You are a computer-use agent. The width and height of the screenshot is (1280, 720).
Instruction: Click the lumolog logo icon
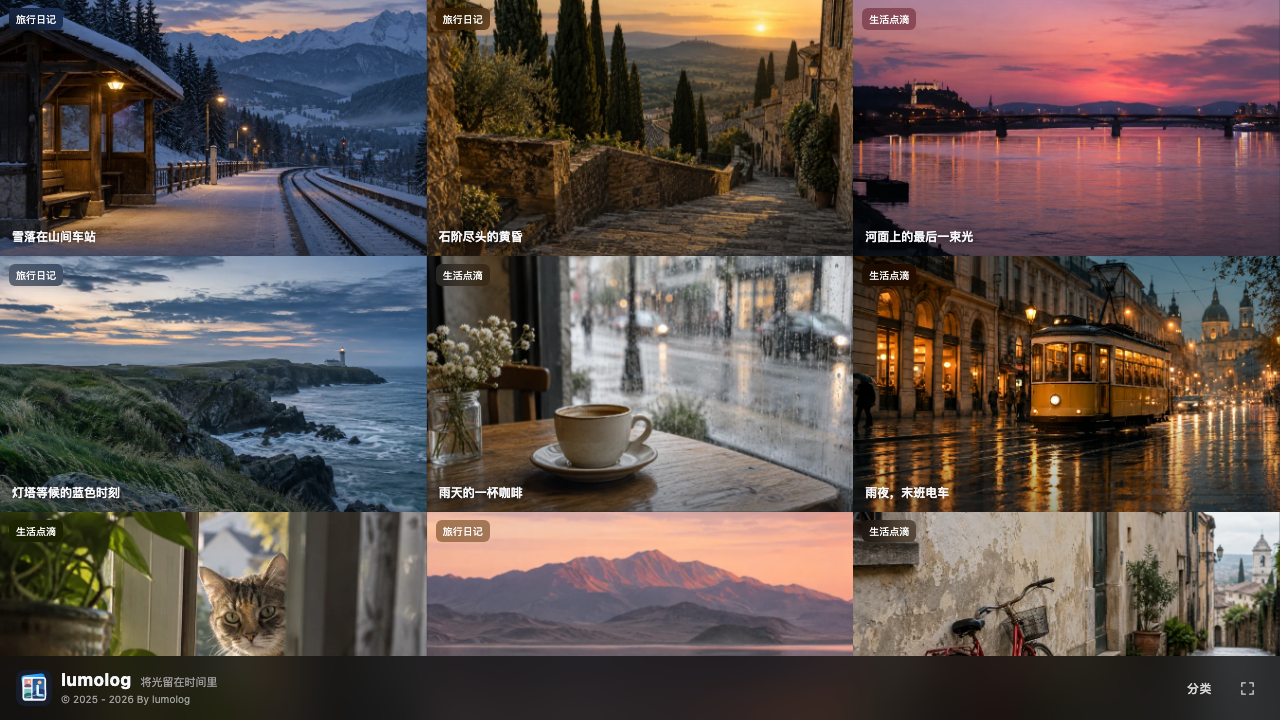(34, 688)
